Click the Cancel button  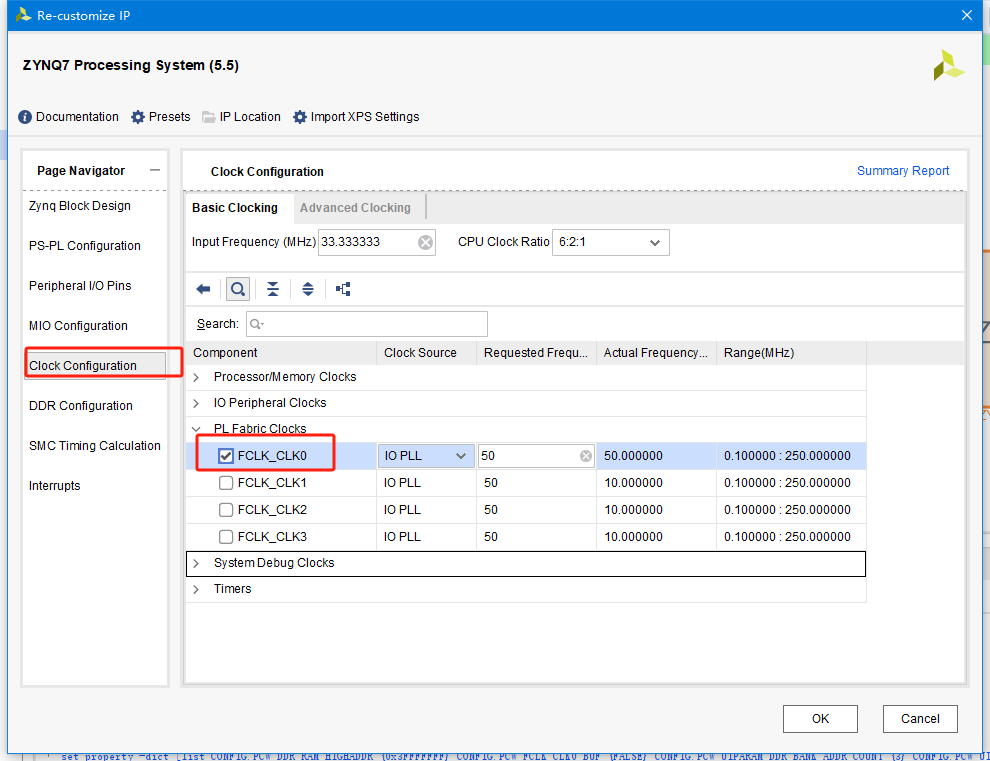pos(920,719)
